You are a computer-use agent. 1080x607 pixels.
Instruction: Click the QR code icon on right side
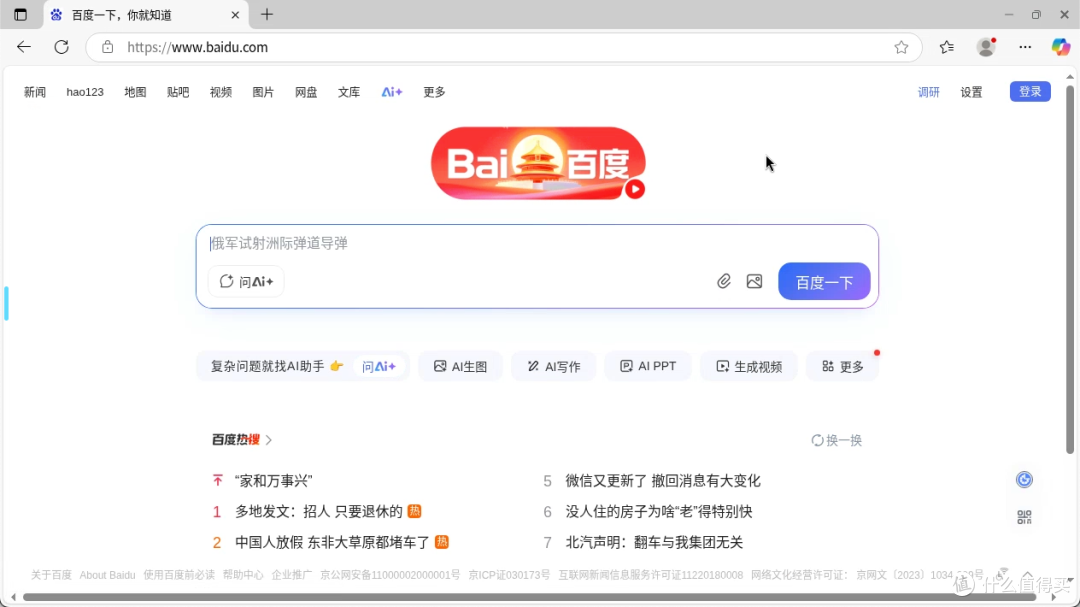coord(1024,517)
